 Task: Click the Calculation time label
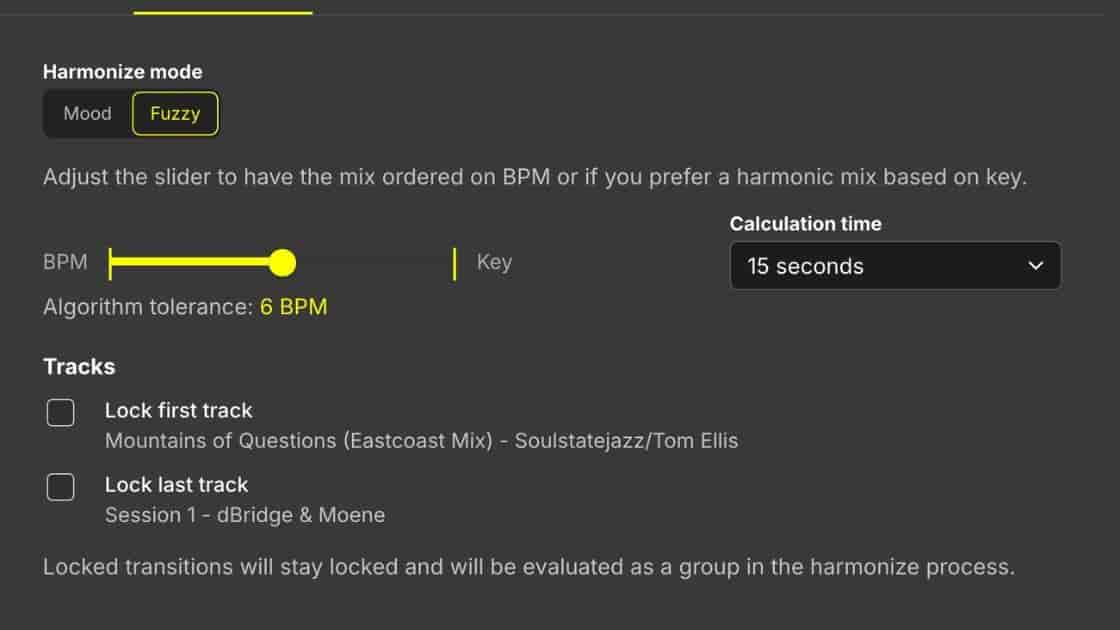[806, 223]
